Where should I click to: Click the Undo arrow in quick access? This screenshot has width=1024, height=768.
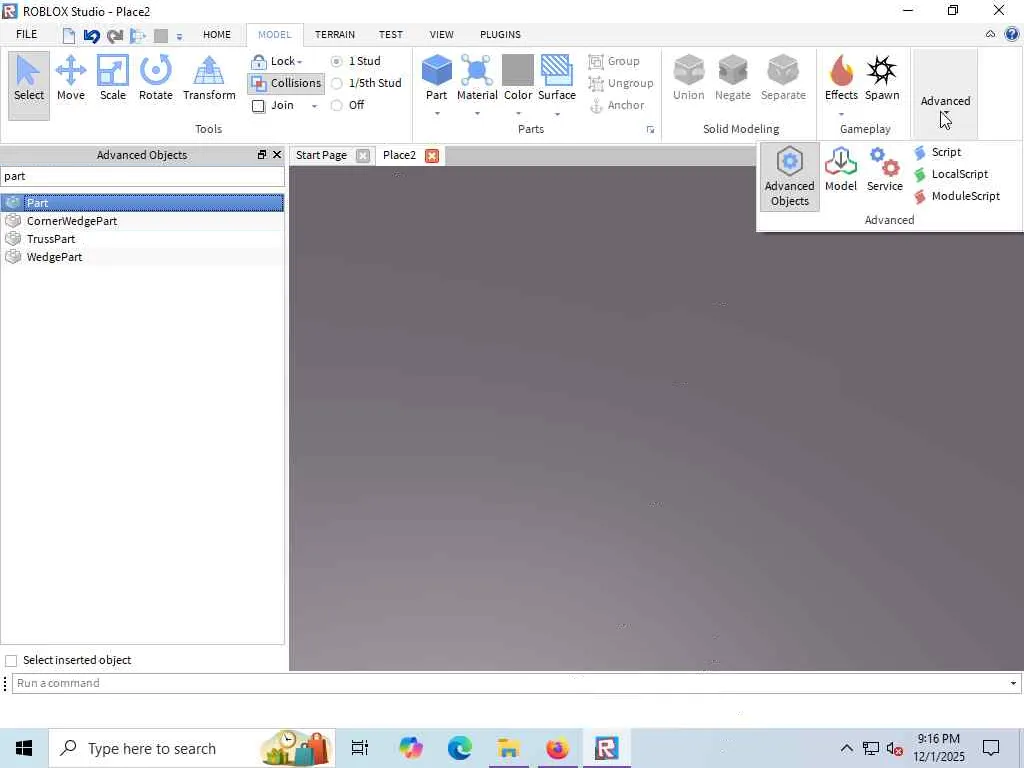coord(91,36)
